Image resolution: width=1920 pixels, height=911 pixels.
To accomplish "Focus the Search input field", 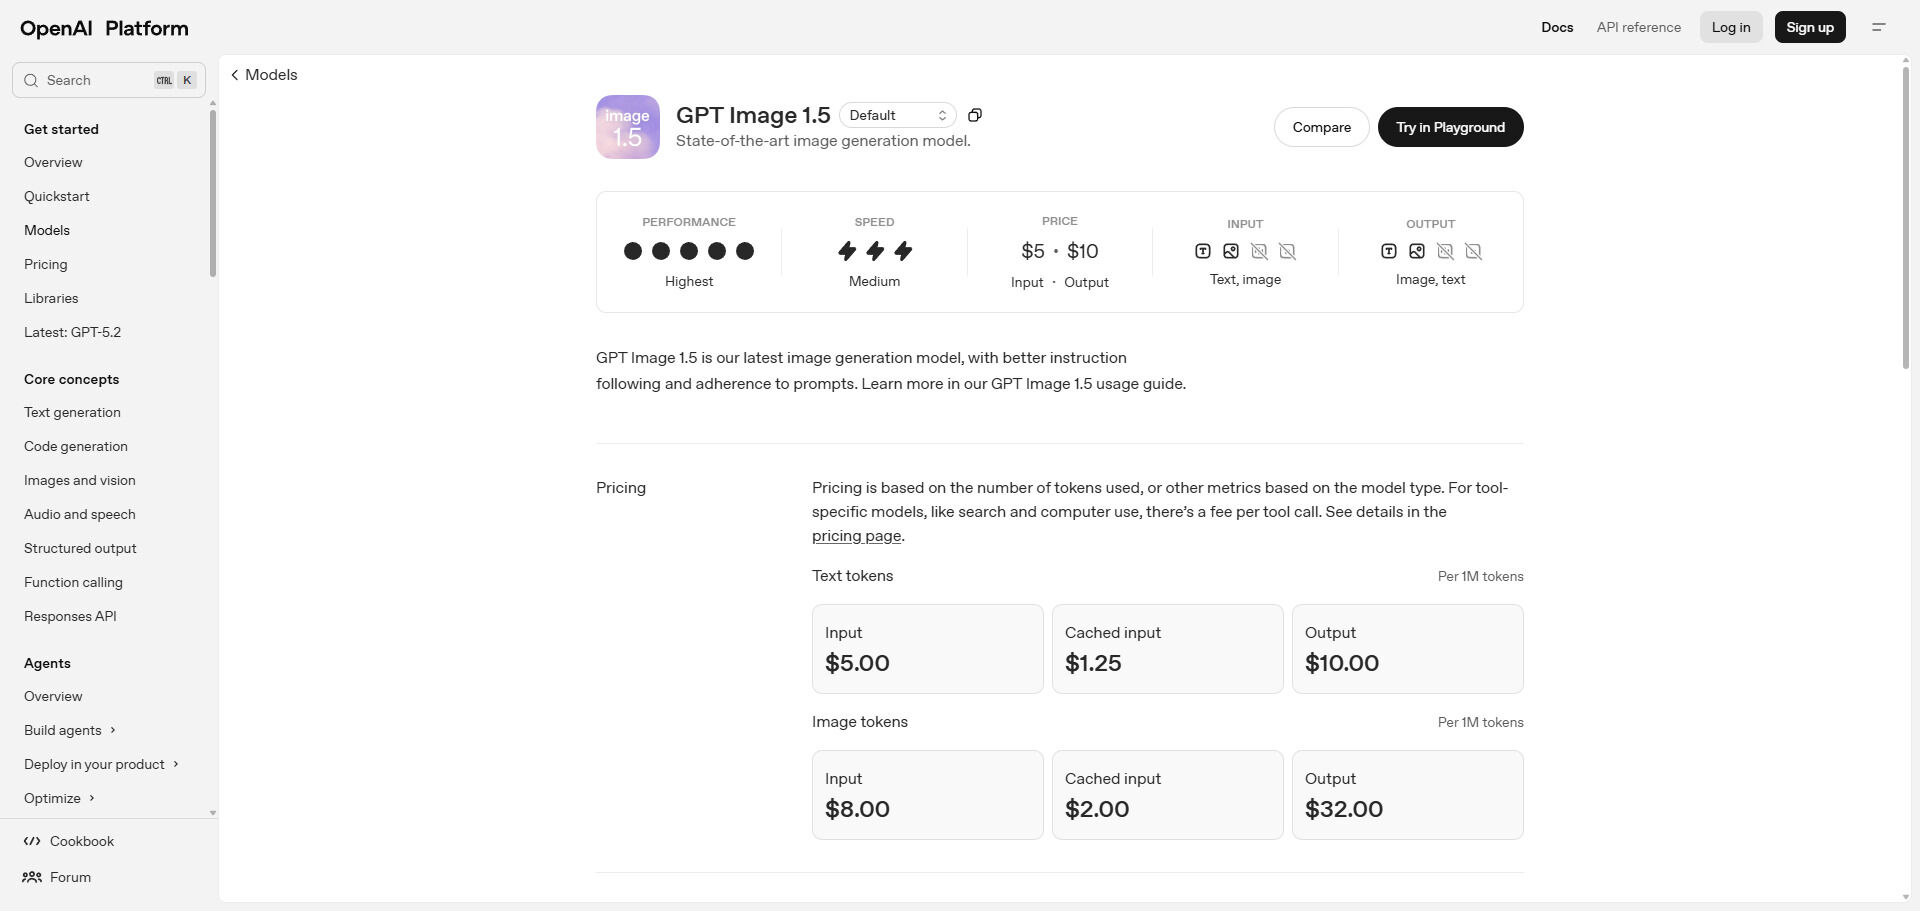I will [x=97, y=80].
